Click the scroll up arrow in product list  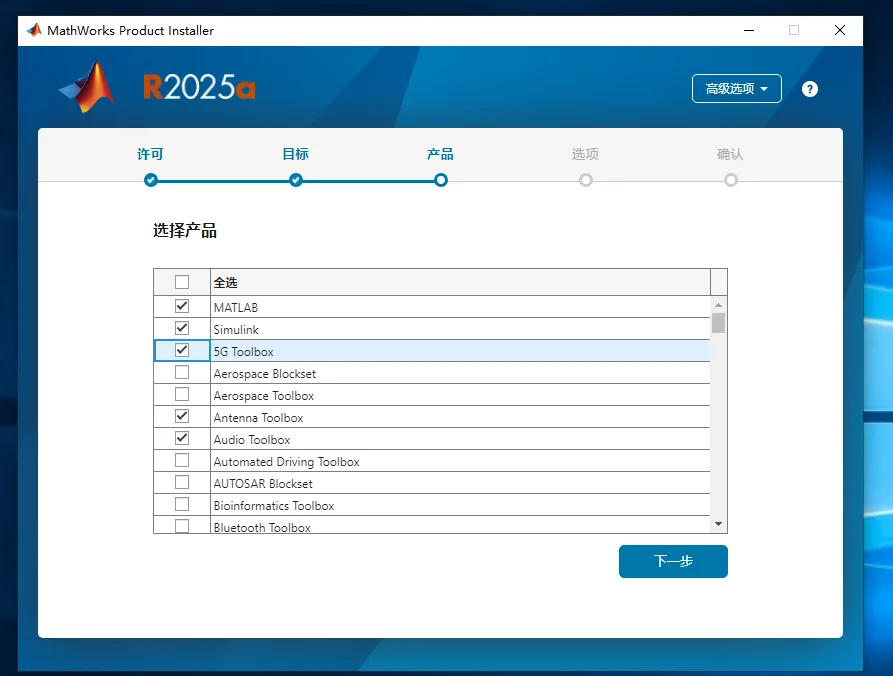(x=718, y=304)
